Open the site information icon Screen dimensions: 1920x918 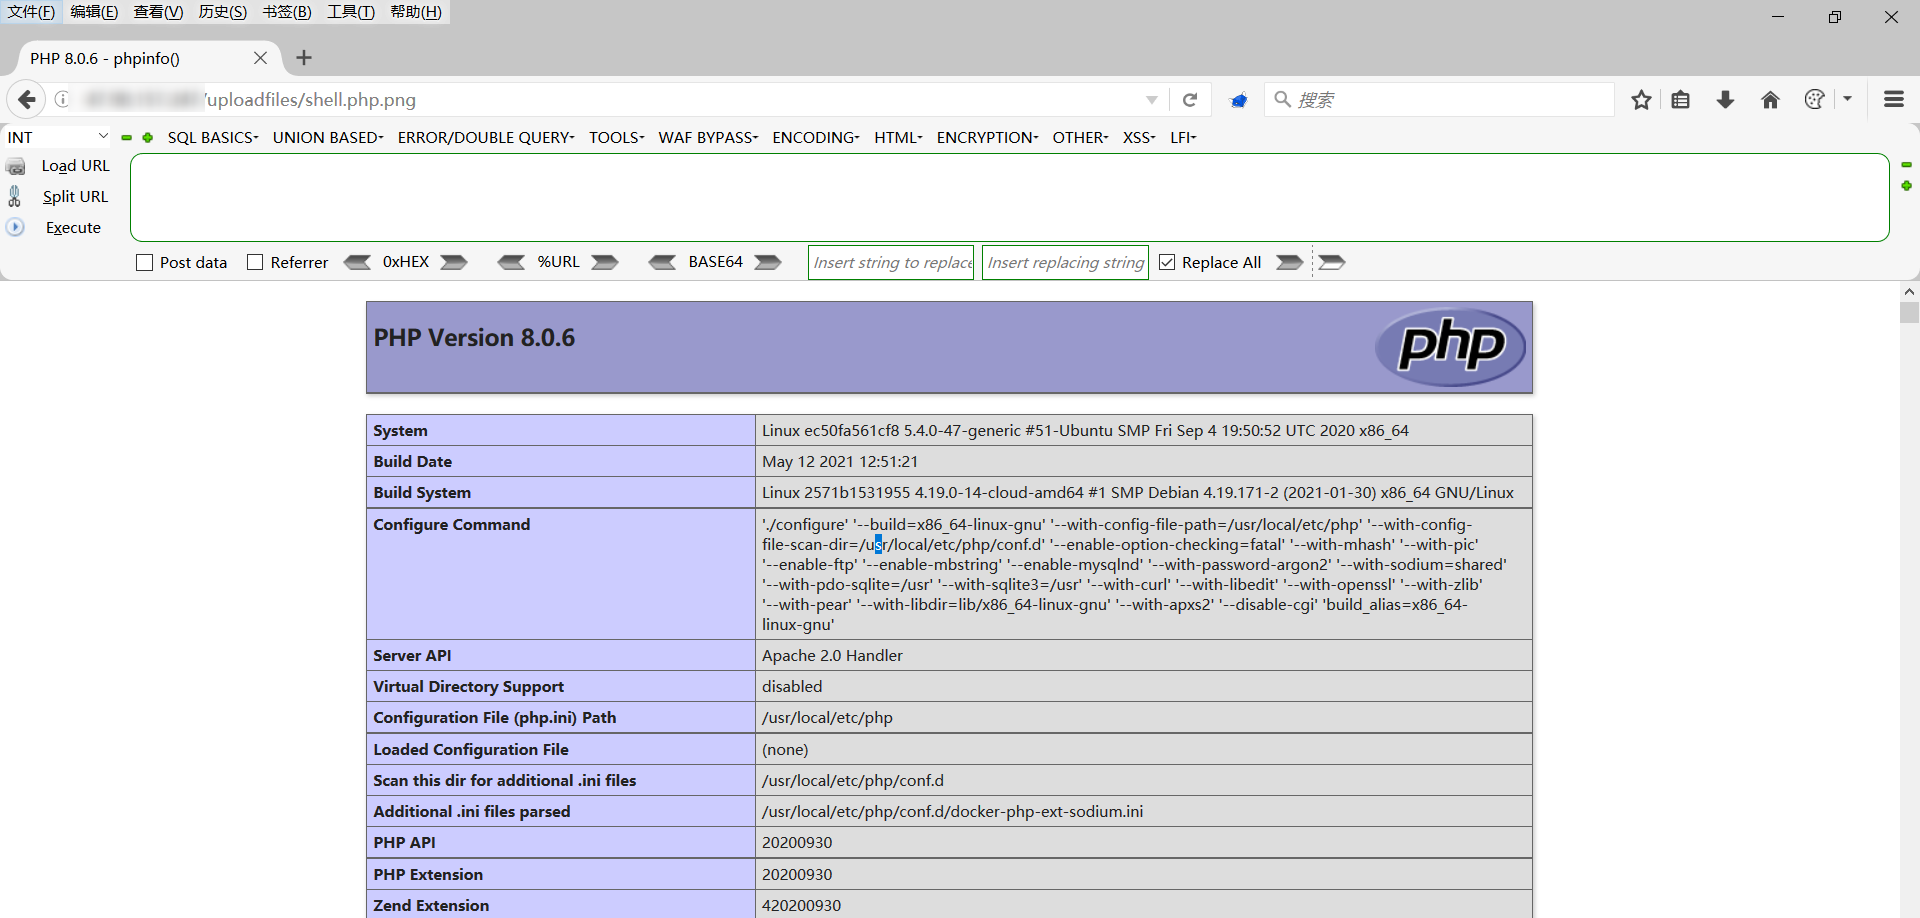62,99
